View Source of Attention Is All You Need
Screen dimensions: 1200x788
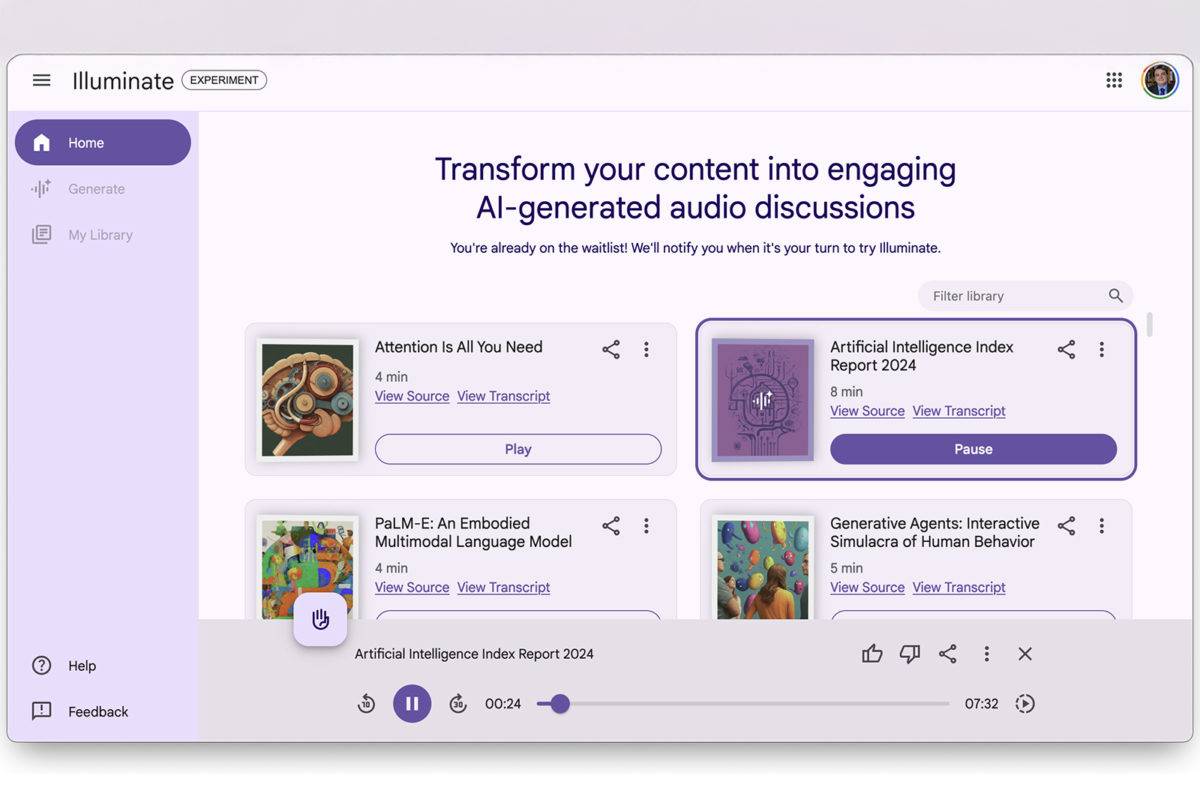(x=412, y=396)
